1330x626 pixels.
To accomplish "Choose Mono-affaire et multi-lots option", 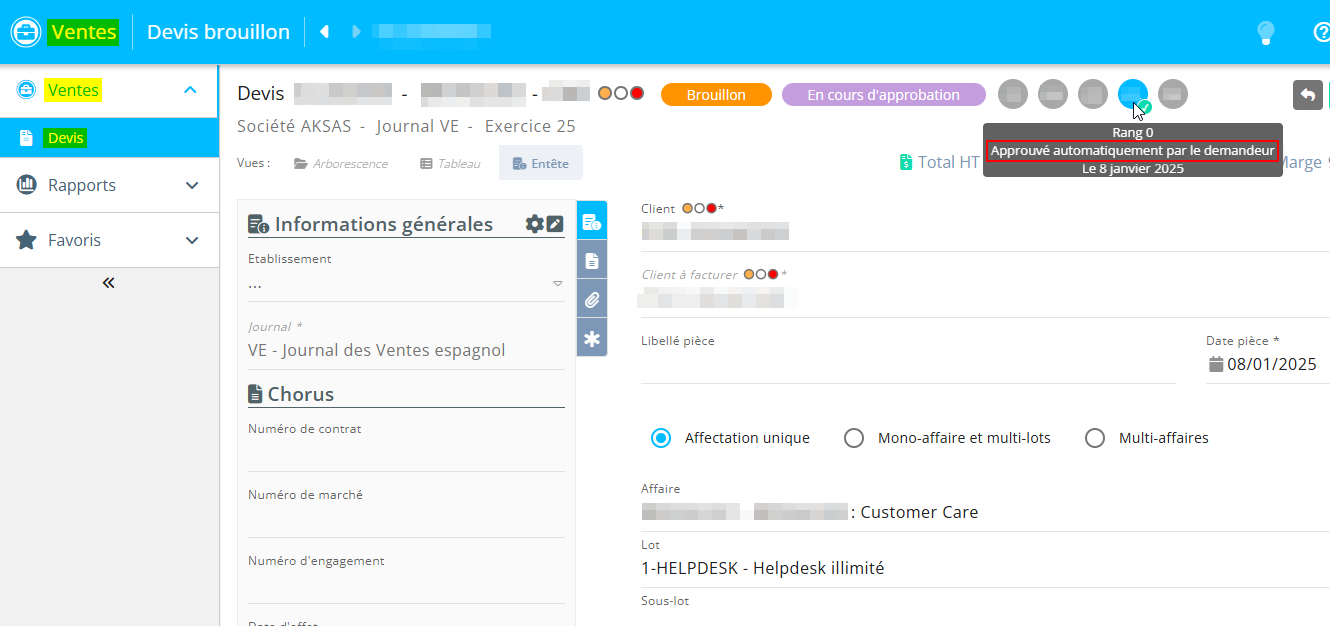I will (x=853, y=438).
